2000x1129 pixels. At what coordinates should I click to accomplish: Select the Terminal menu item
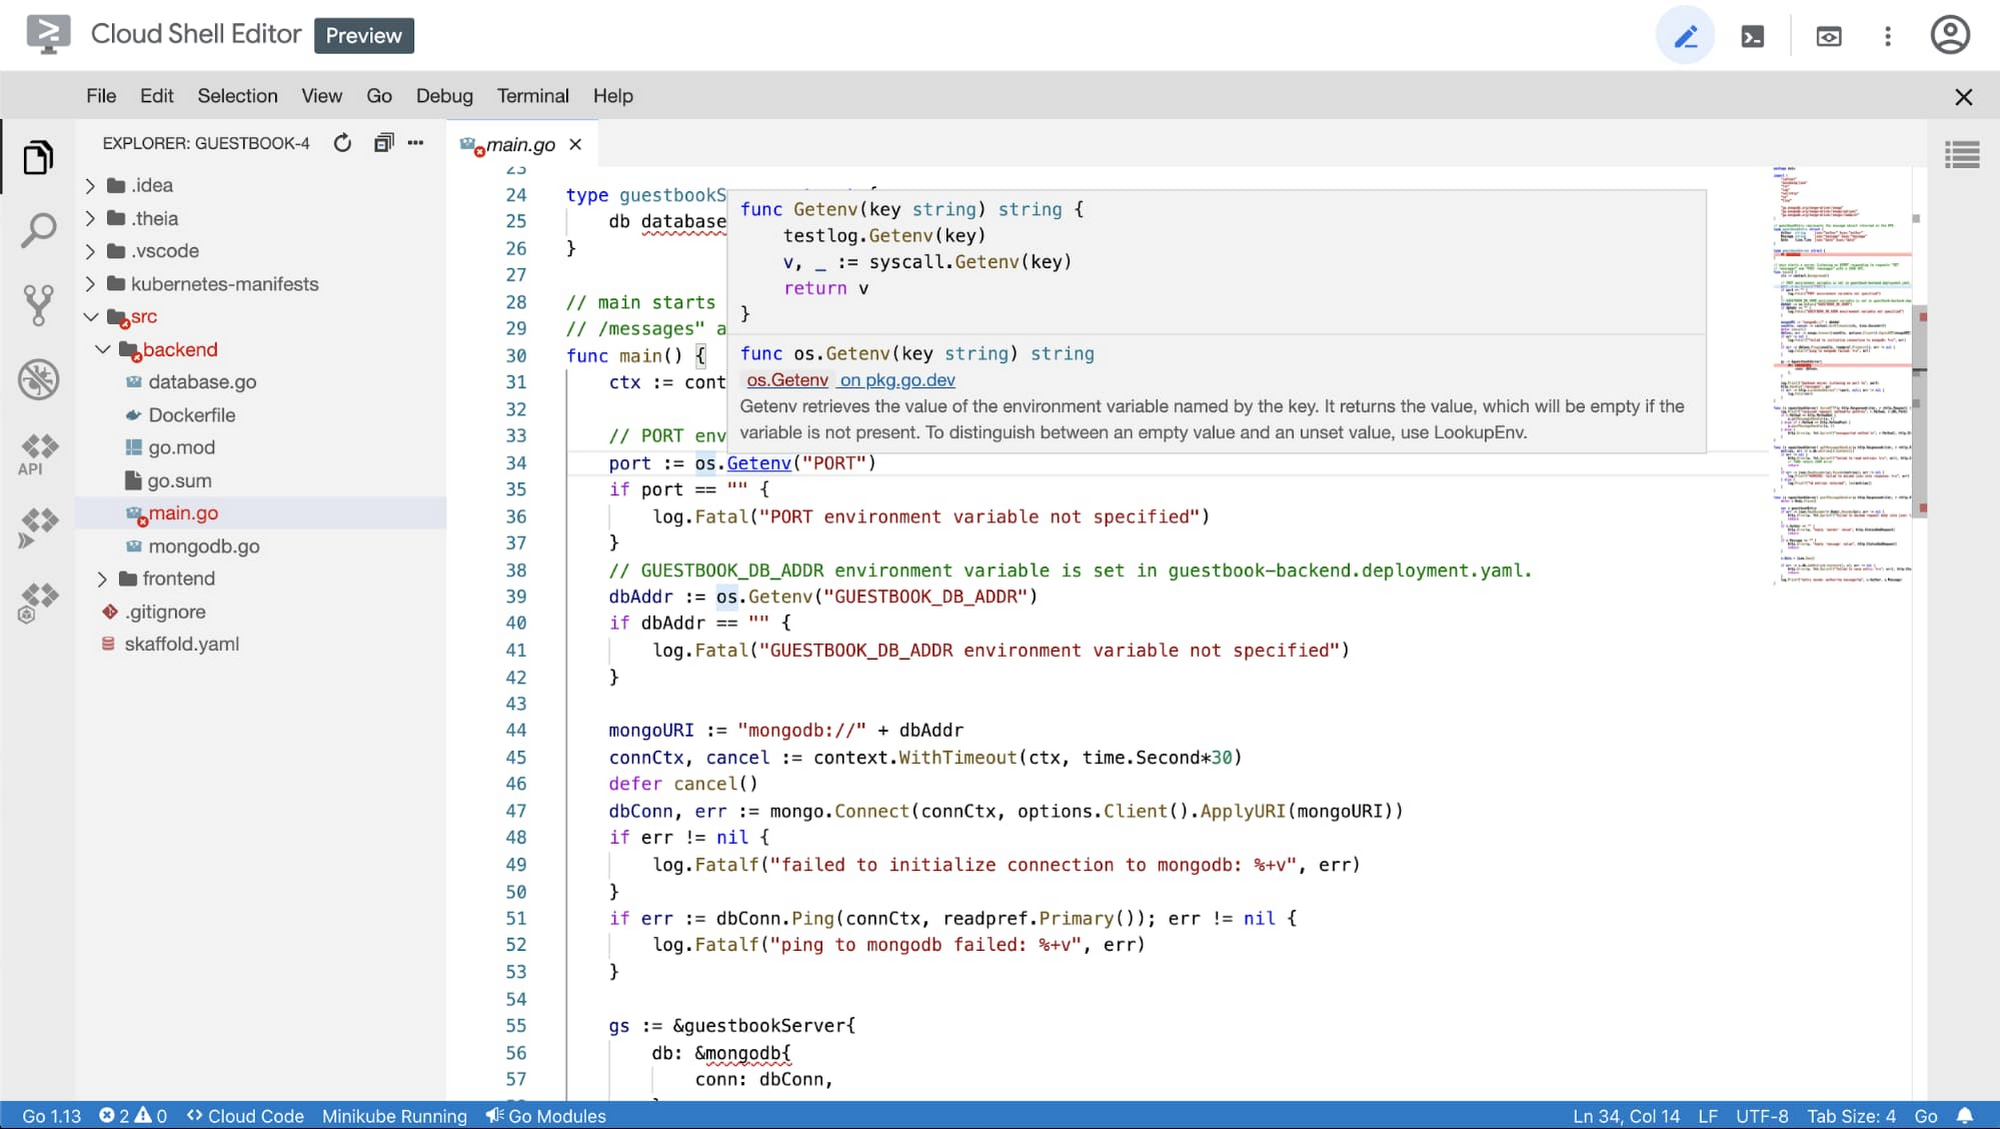click(x=533, y=95)
